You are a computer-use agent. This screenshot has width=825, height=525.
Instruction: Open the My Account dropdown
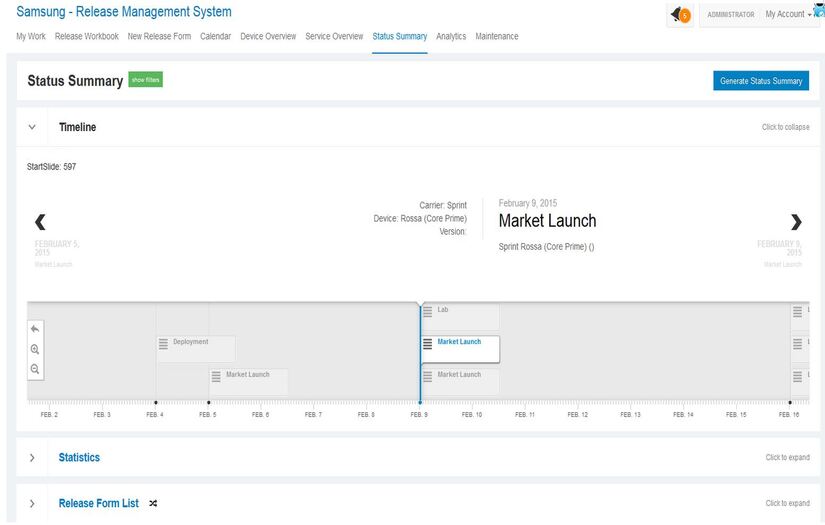(788, 14)
